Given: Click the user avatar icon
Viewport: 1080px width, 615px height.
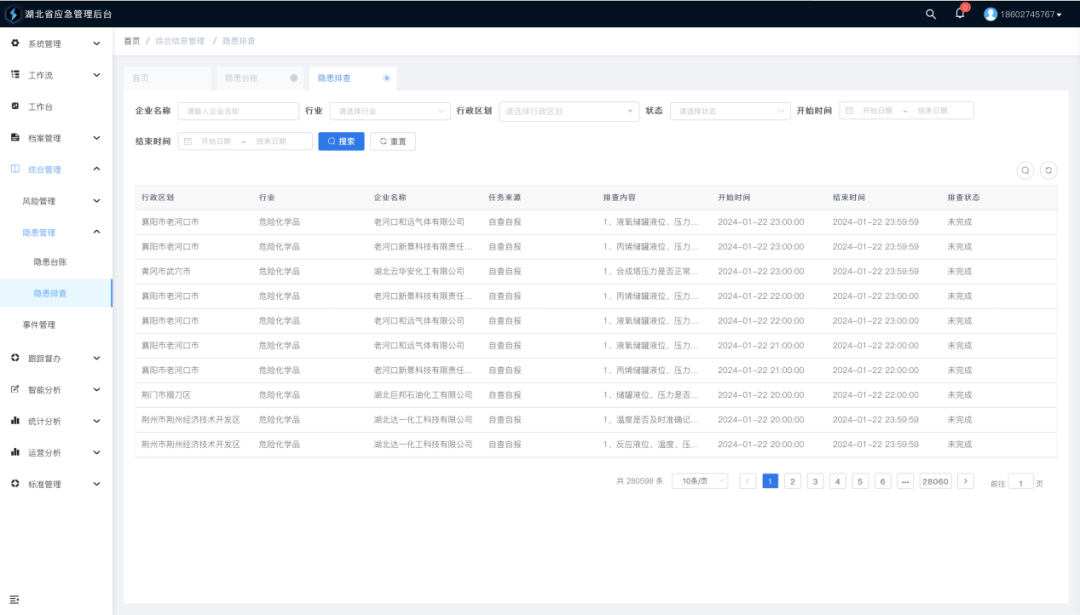Looking at the screenshot, I should 990,14.
